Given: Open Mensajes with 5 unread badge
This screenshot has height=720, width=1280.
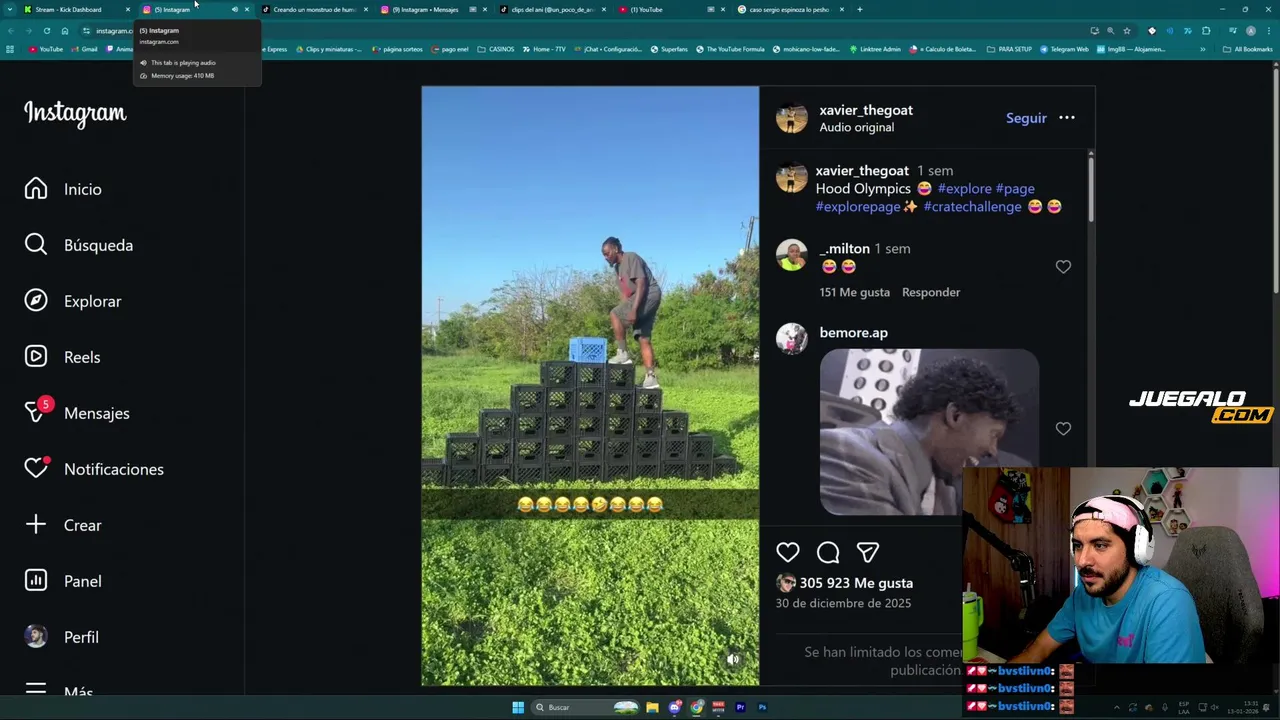Looking at the screenshot, I should coord(77,413).
